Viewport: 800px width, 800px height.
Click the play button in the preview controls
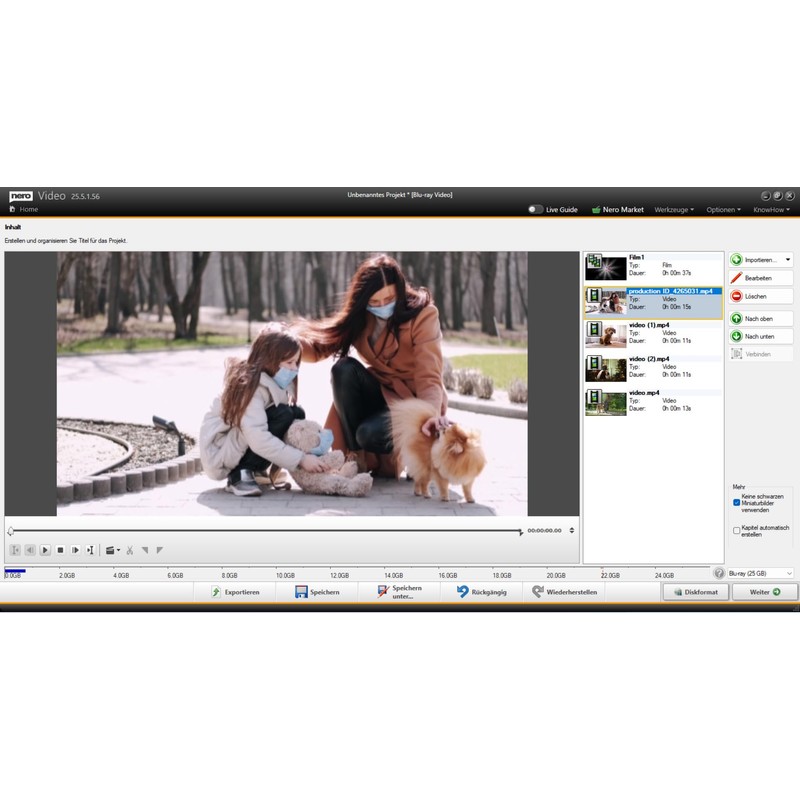[45, 550]
